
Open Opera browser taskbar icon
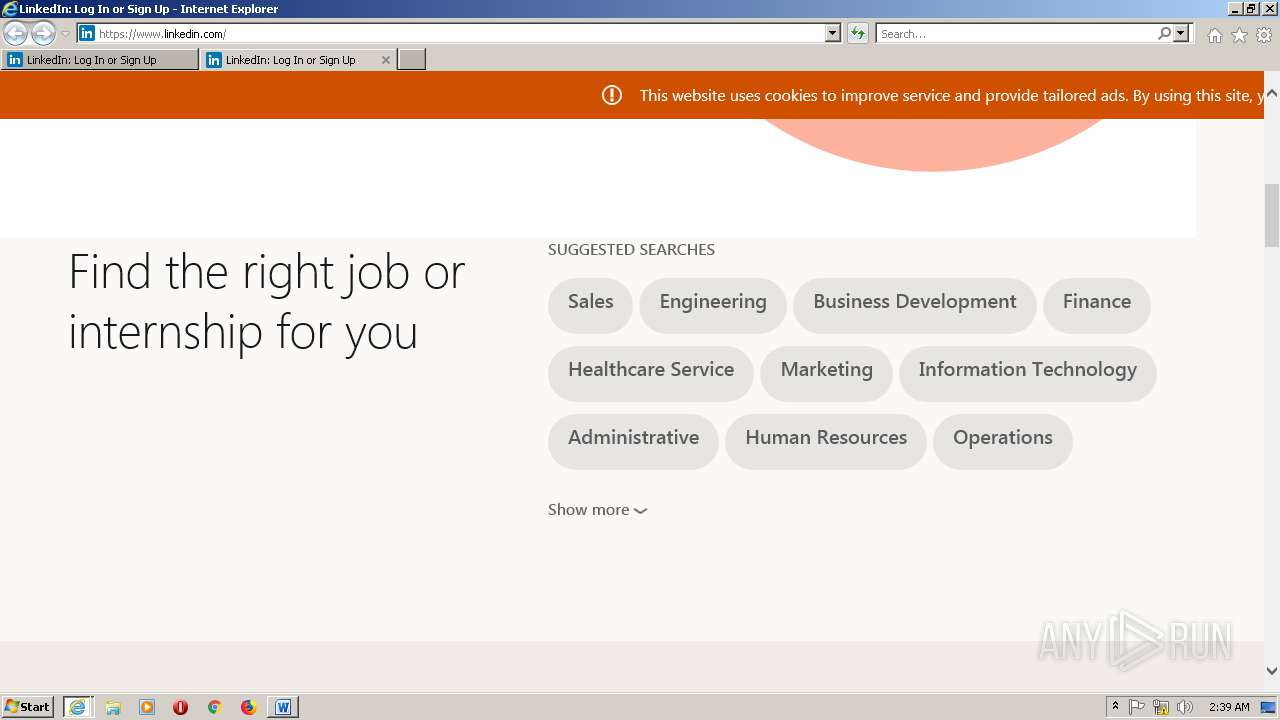click(x=181, y=707)
